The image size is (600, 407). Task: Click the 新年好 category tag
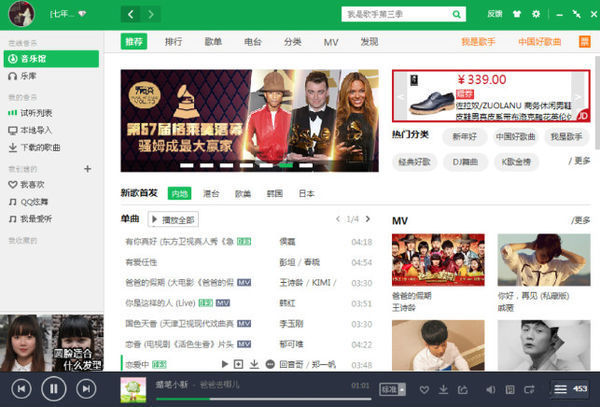point(465,137)
